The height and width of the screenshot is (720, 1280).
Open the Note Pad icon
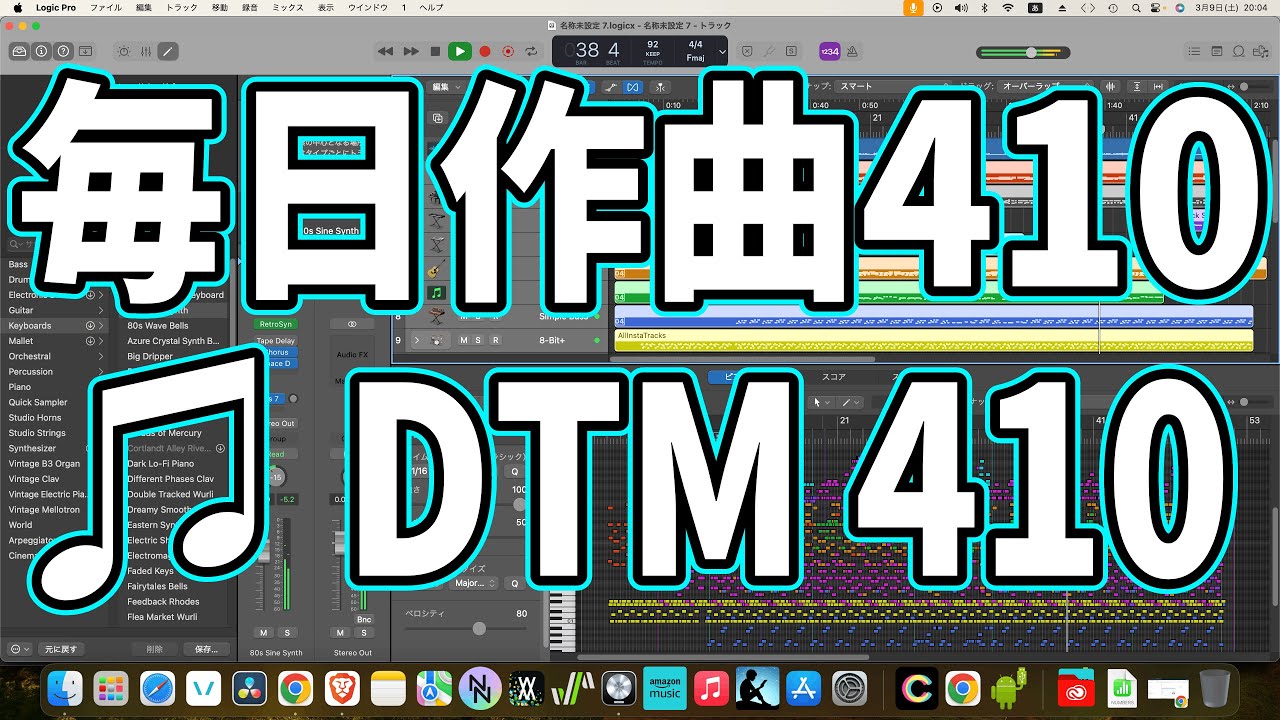[x=1217, y=51]
